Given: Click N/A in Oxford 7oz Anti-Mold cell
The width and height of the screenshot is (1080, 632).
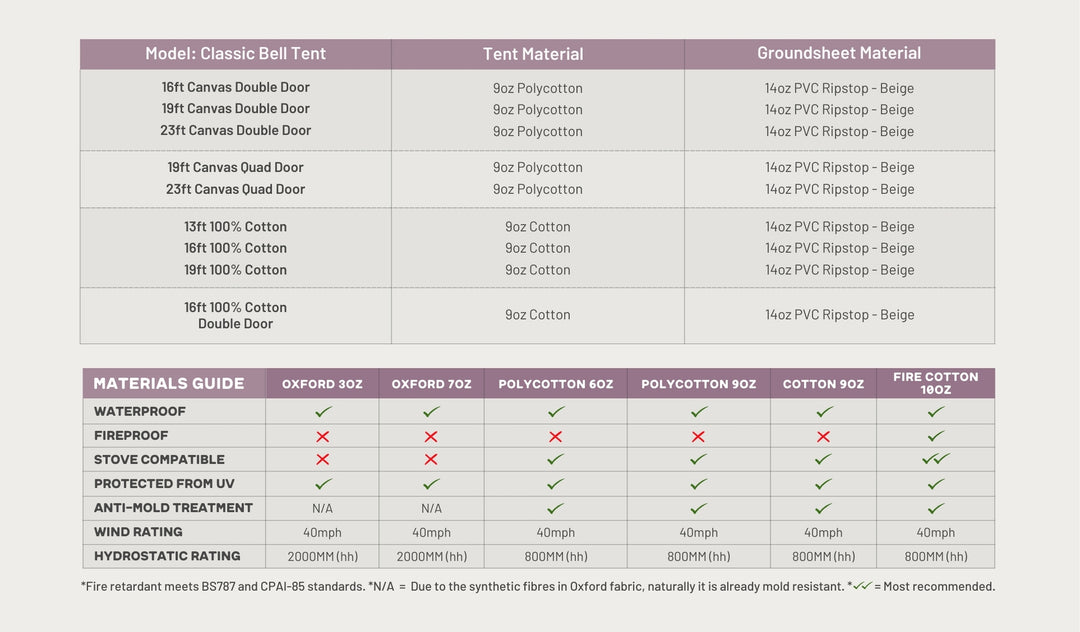Looking at the screenshot, I should click(431, 508).
